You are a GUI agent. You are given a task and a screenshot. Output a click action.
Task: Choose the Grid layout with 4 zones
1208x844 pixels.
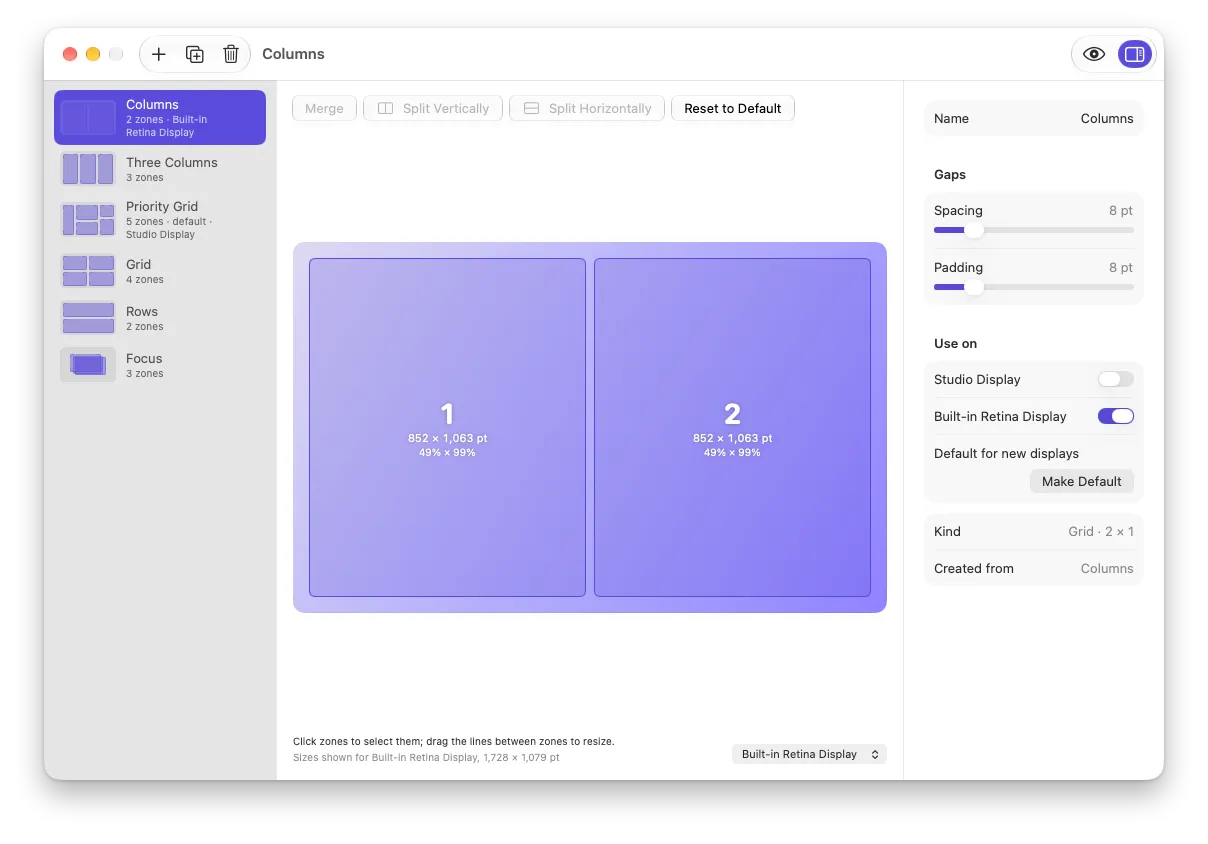tap(160, 271)
